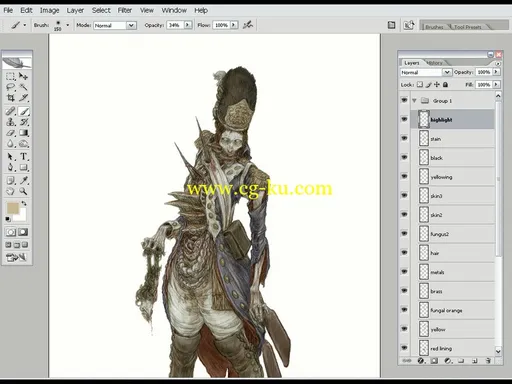Screen dimensions: 512x384
Task: Select the Type tool
Action: tap(23, 156)
